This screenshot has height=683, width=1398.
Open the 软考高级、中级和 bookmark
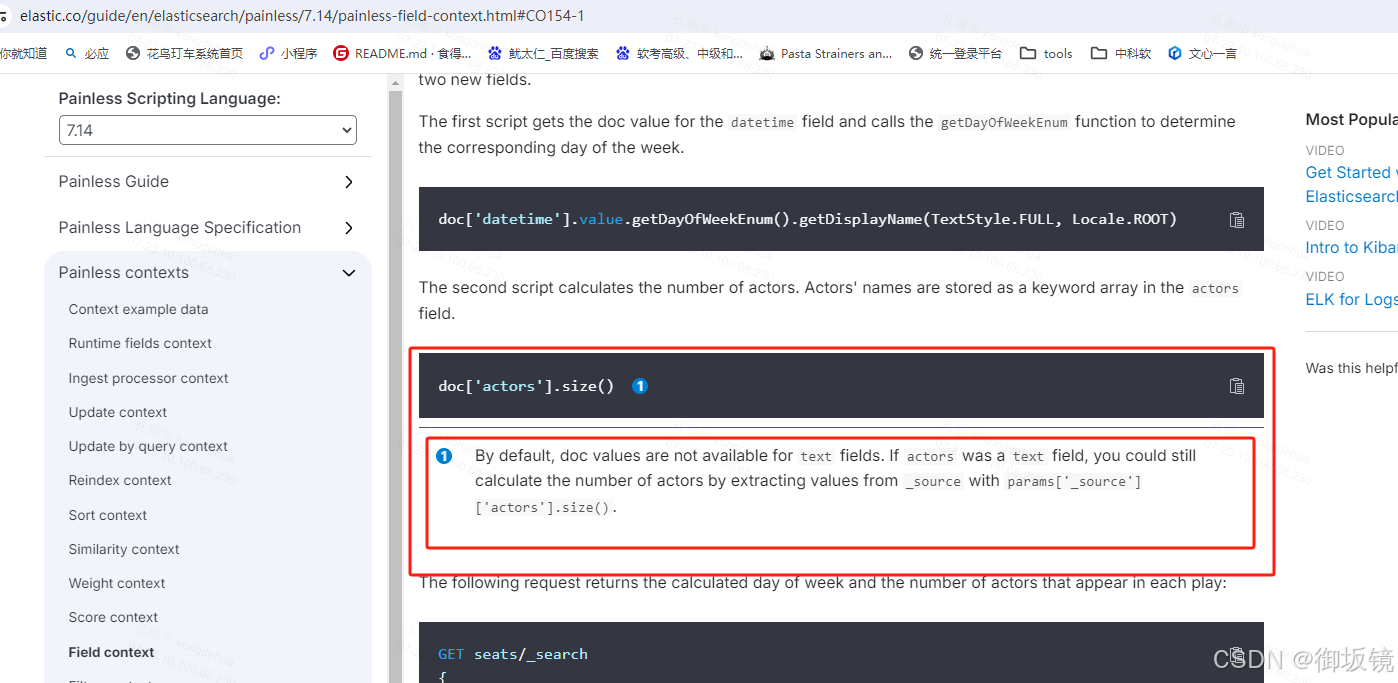click(679, 54)
